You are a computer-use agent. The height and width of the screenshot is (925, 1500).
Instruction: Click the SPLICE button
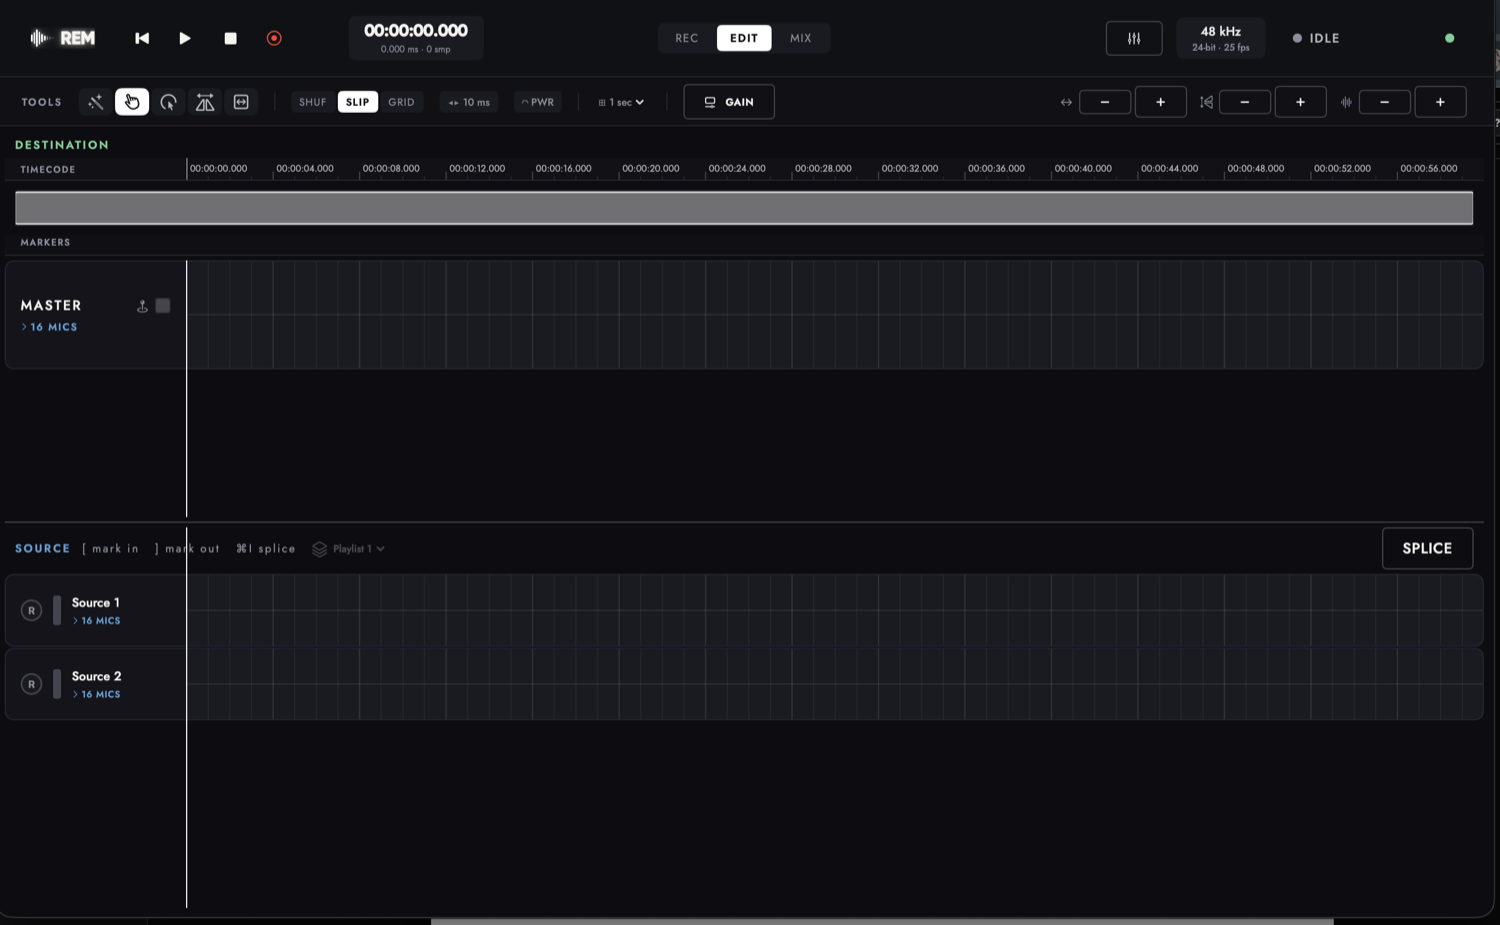[1427, 548]
